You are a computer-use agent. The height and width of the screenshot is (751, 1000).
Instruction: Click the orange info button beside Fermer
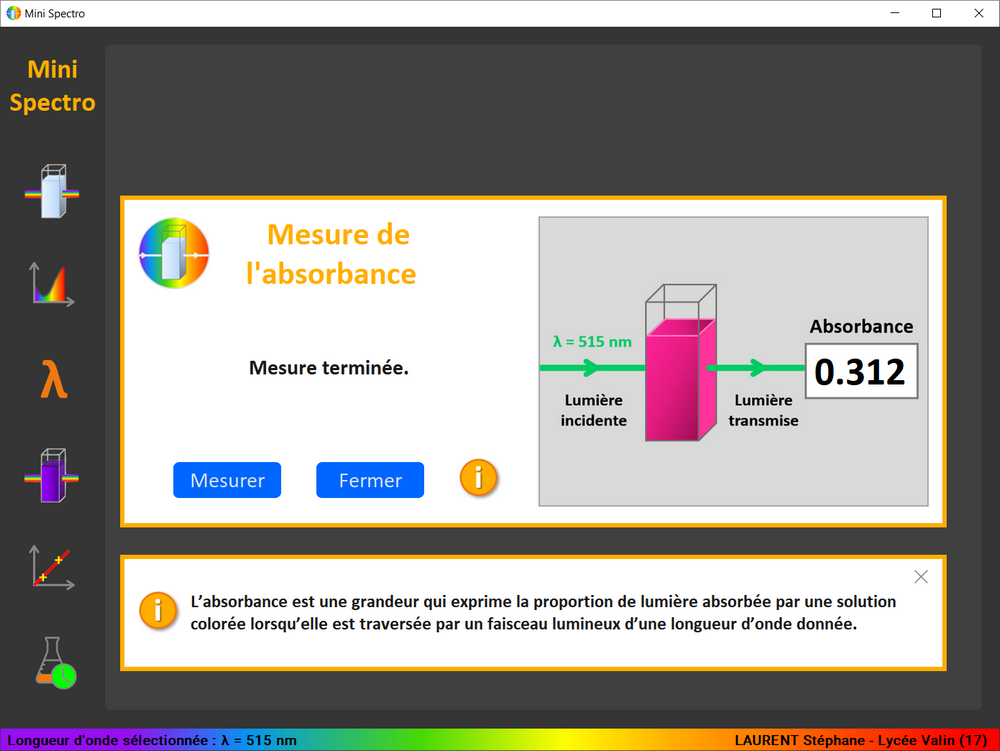[478, 478]
